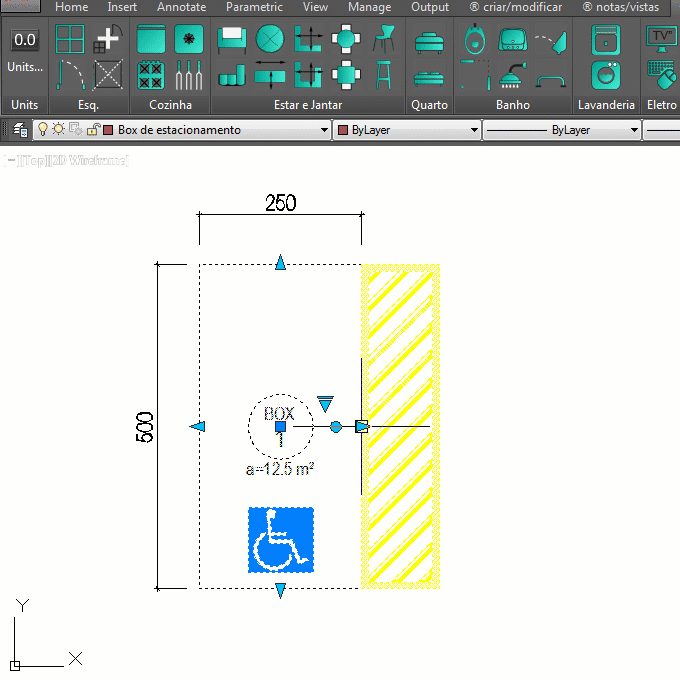
Task: Select the toilet icon in Banho
Action: click(474, 40)
